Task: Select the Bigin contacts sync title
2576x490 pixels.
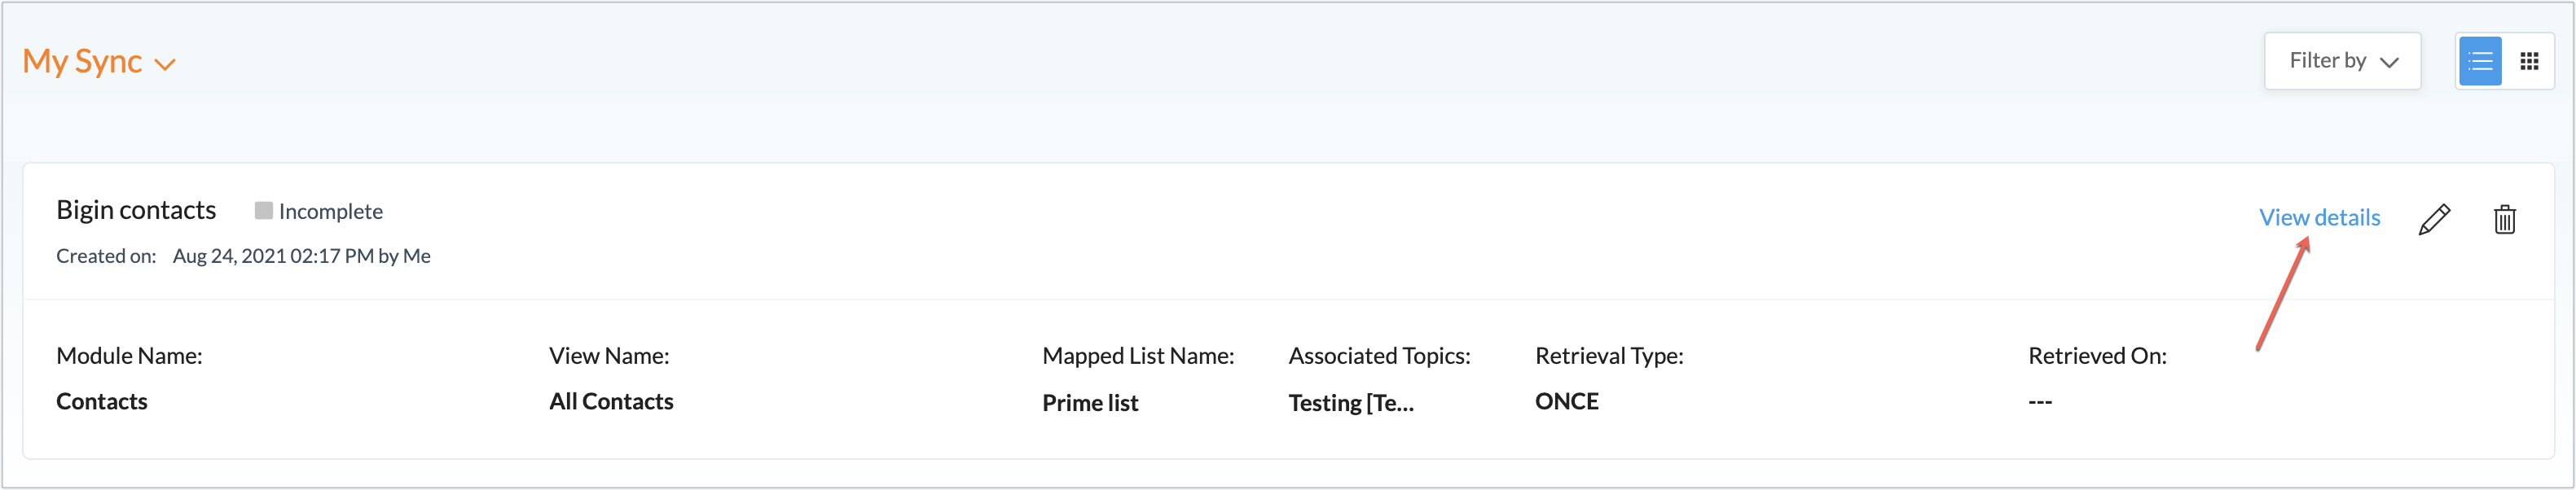Action: point(136,210)
